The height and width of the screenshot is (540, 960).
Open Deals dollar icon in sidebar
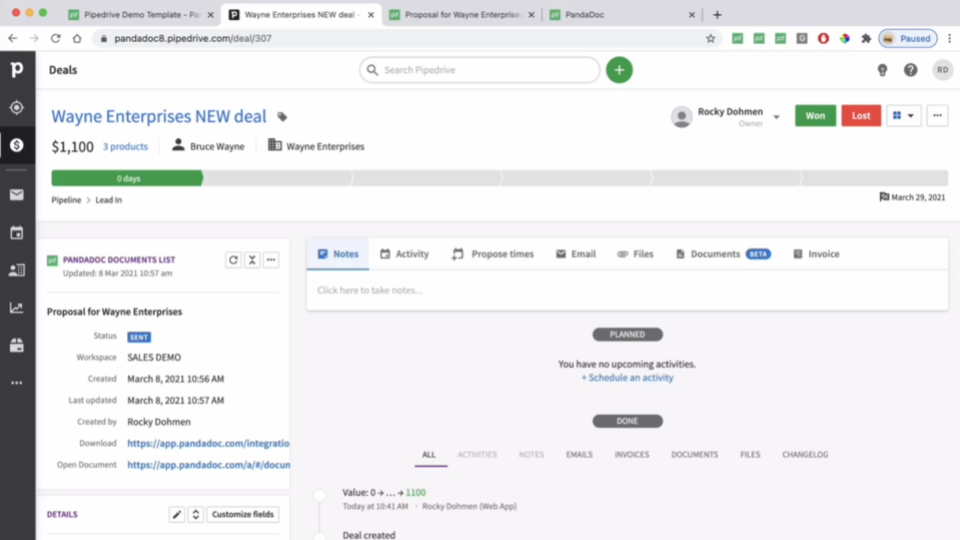point(17,145)
